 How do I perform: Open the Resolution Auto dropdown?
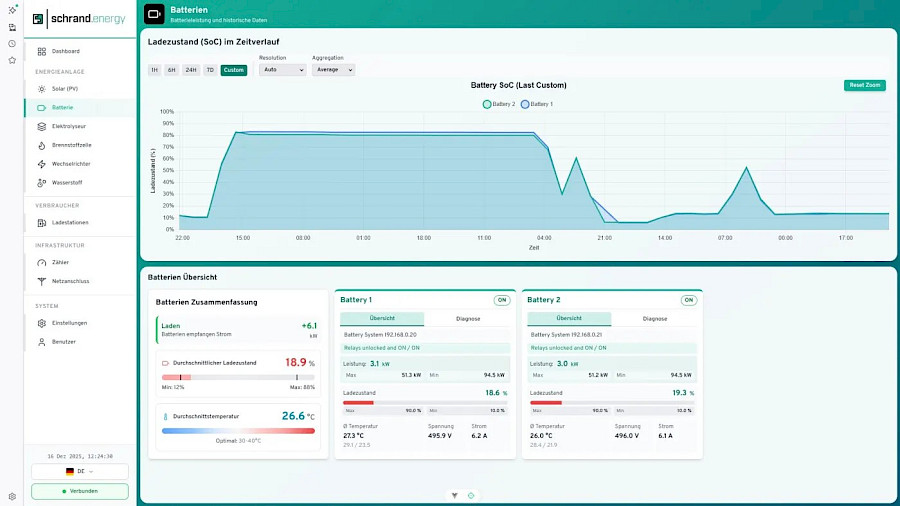[x=282, y=69]
